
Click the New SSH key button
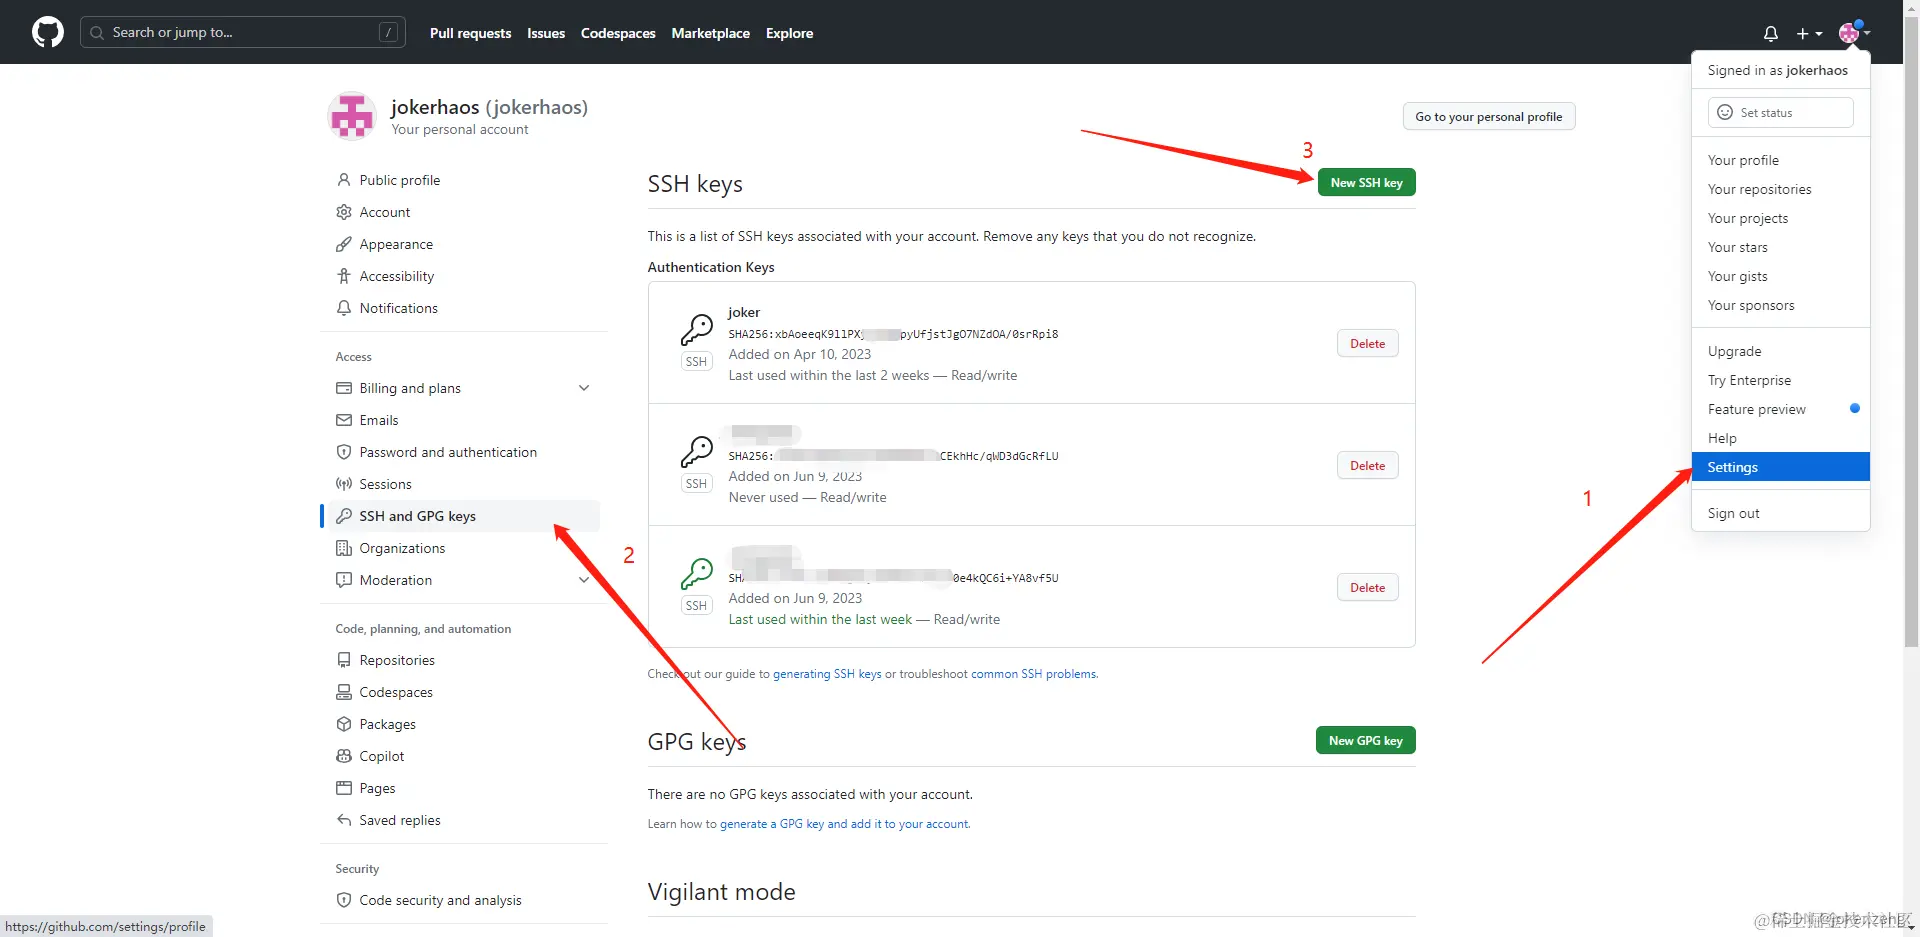pos(1366,182)
